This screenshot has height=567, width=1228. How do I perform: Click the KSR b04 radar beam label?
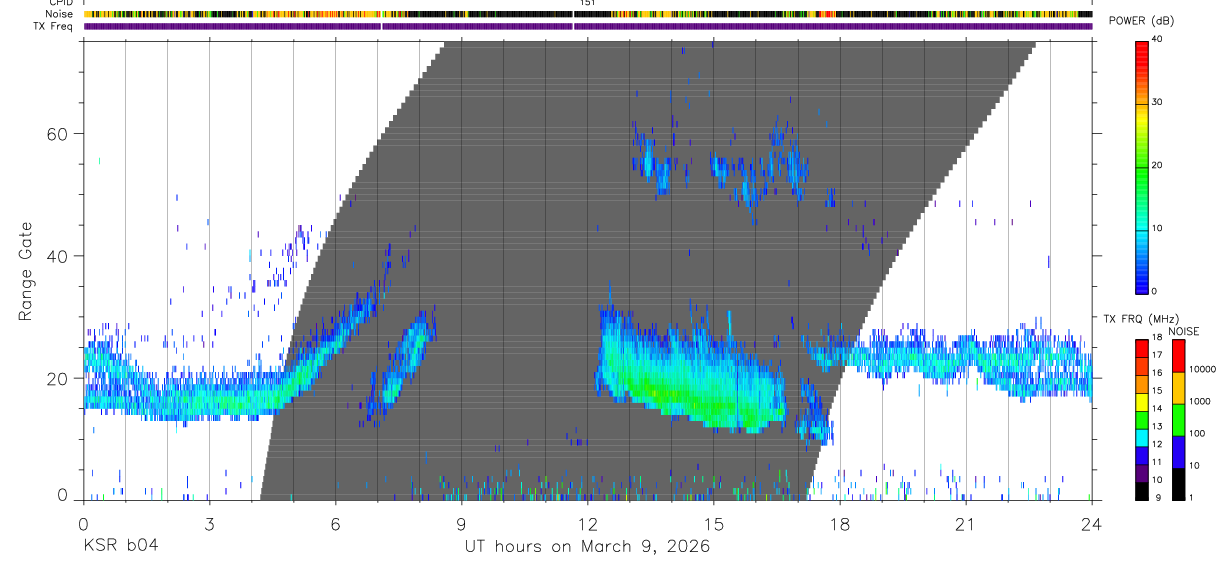pyautogui.click(x=119, y=546)
